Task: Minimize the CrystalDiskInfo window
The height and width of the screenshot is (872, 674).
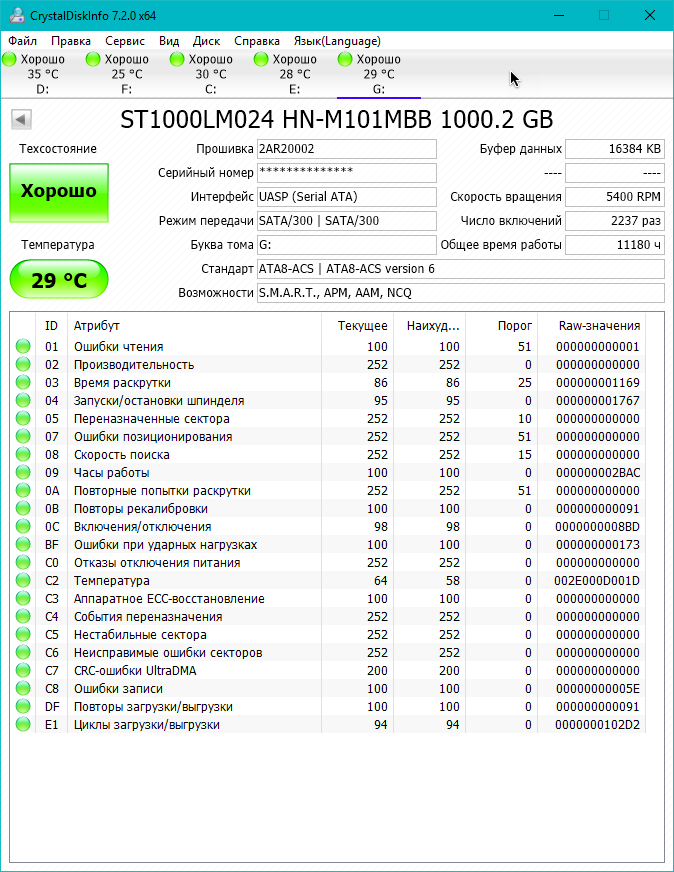Action: [559, 15]
